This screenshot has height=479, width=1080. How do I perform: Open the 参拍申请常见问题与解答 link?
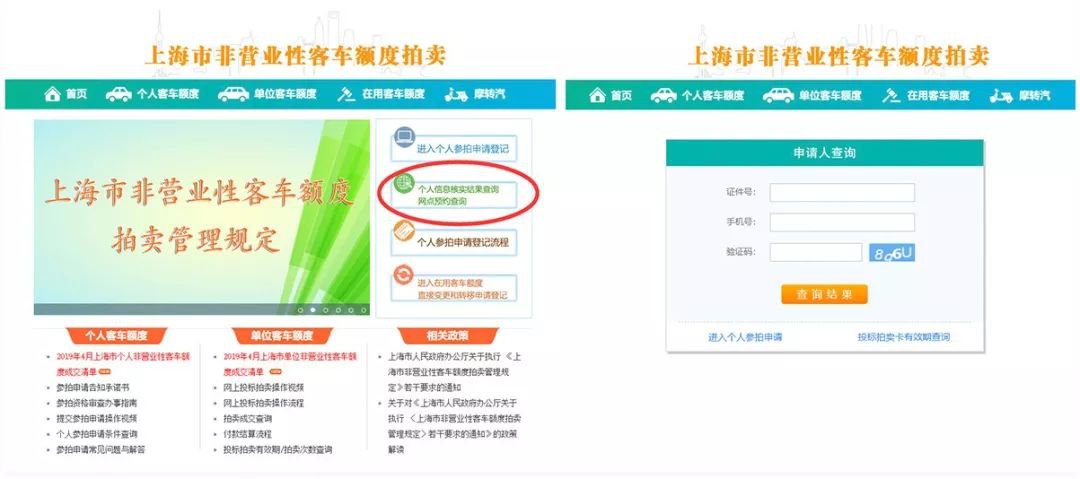point(101,450)
